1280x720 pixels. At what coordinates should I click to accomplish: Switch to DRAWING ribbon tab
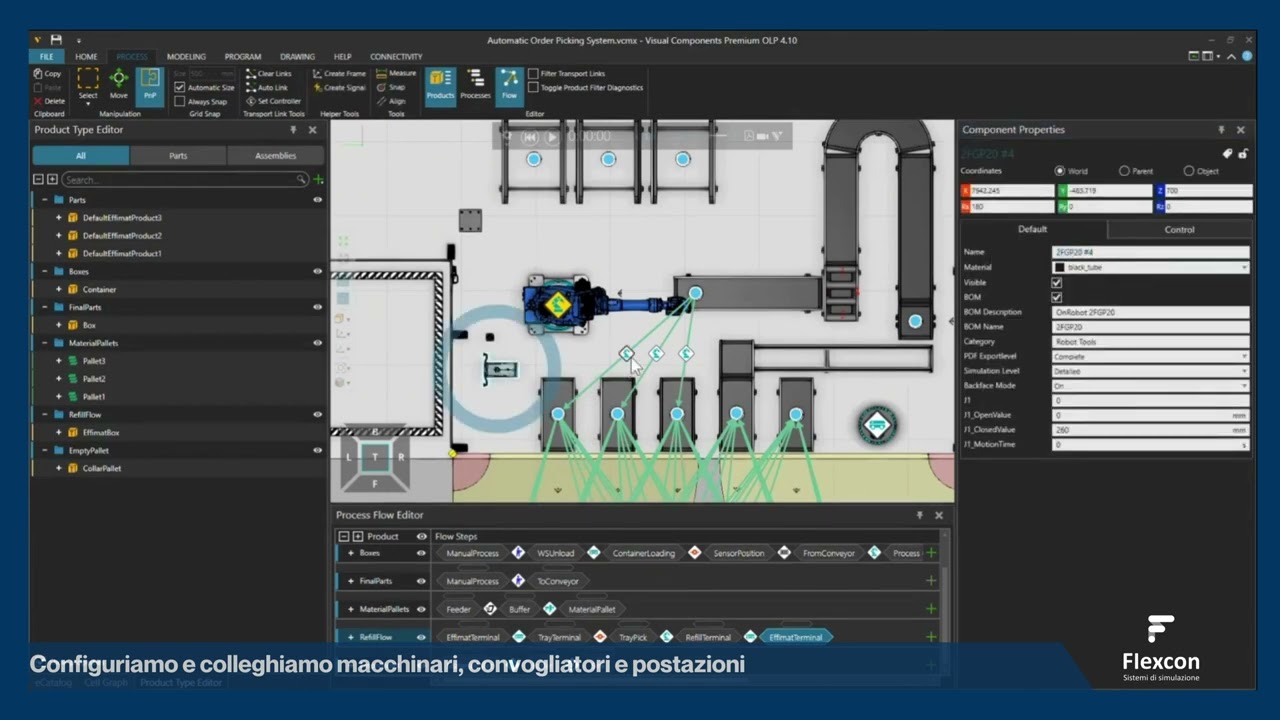click(x=297, y=57)
